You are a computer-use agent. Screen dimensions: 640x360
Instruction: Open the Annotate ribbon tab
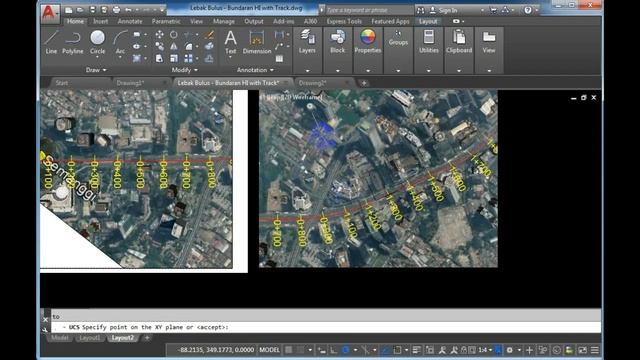pos(130,21)
